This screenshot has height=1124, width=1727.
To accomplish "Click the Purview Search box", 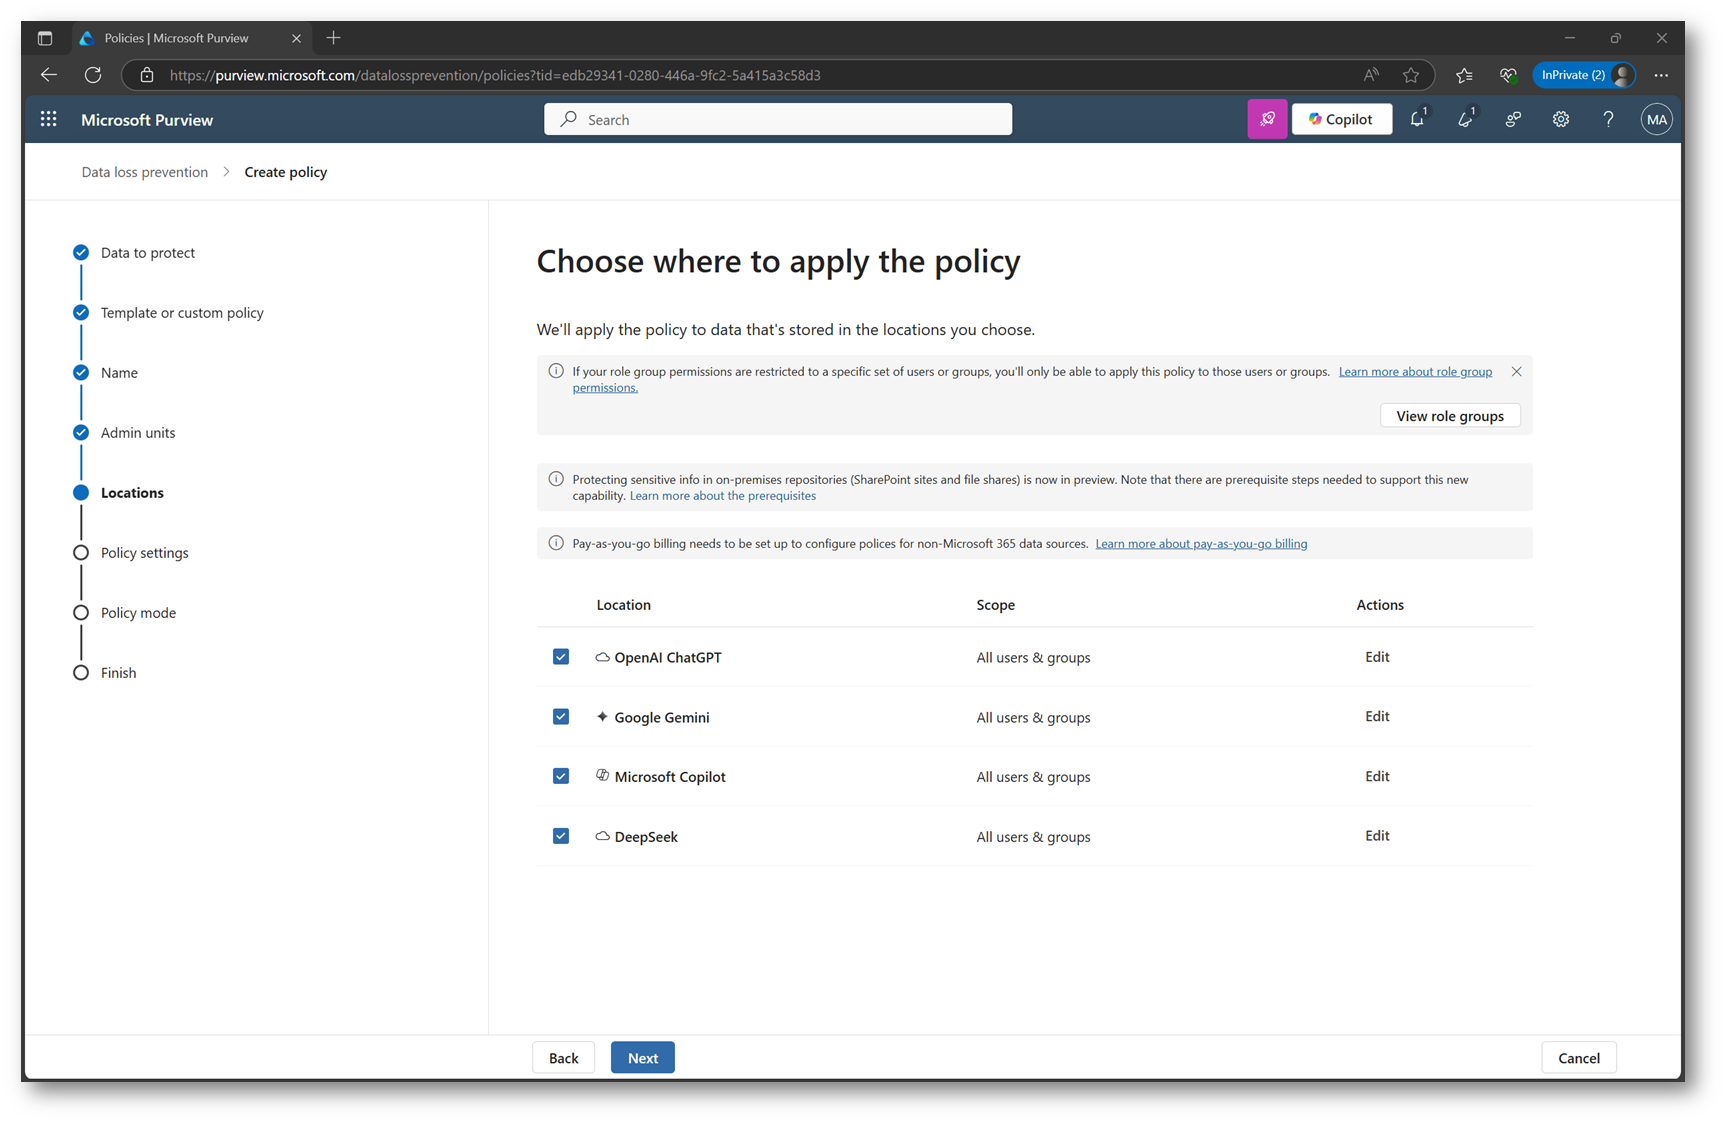I will coord(778,119).
